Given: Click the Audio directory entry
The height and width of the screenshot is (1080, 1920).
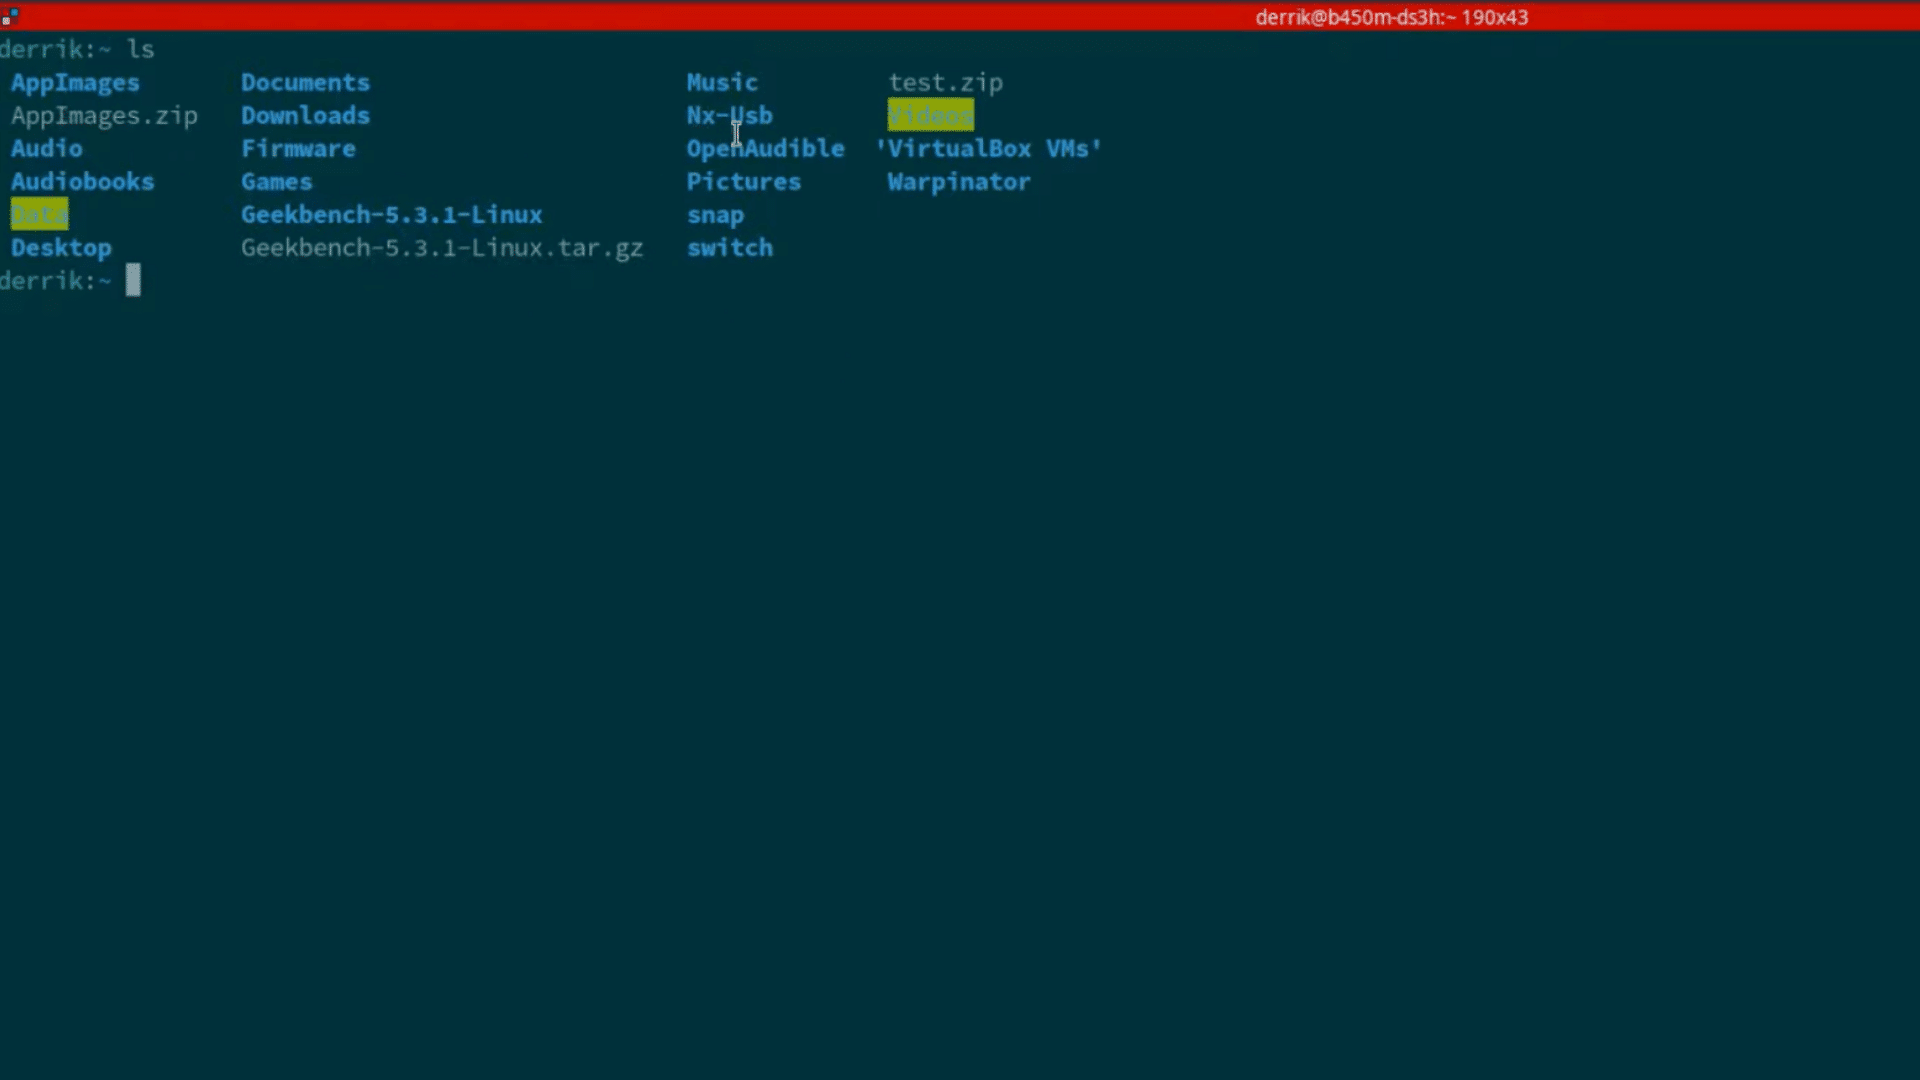Looking at the screenshot, I should click(x=47, y=148).
